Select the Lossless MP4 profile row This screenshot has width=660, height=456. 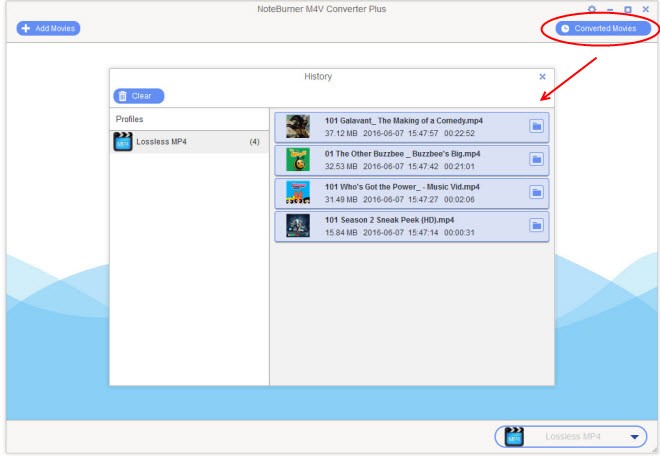click(x=189, y=142)
